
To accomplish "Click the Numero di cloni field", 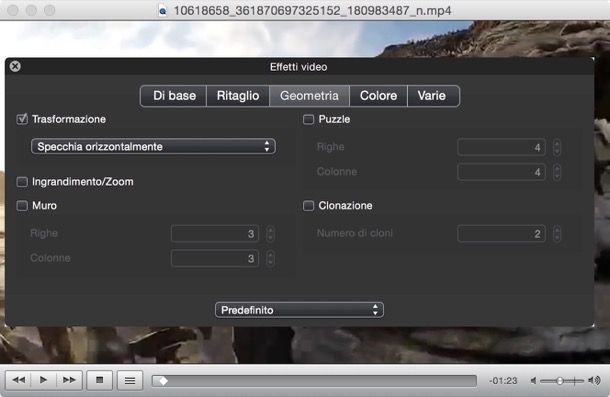I will (501, 234).
